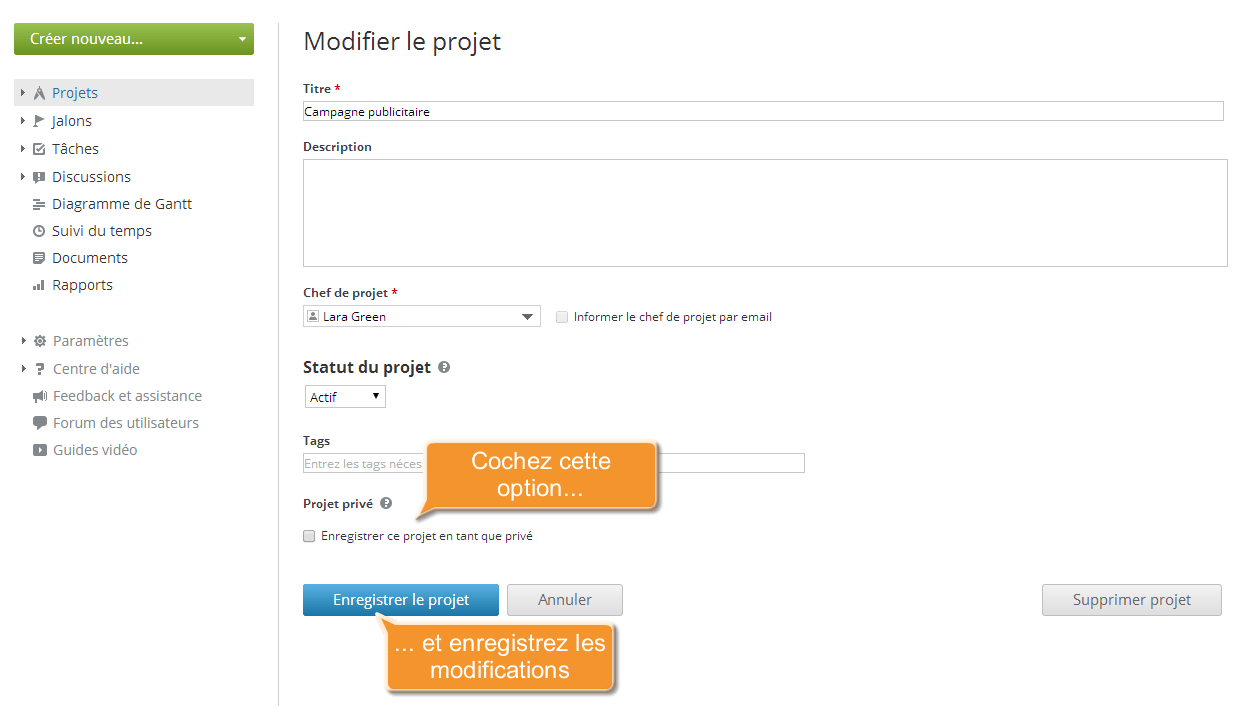Screen dimensions: 1238x706
Task: Open the Lara Green project manager dropdown
Action: (422, 317)
